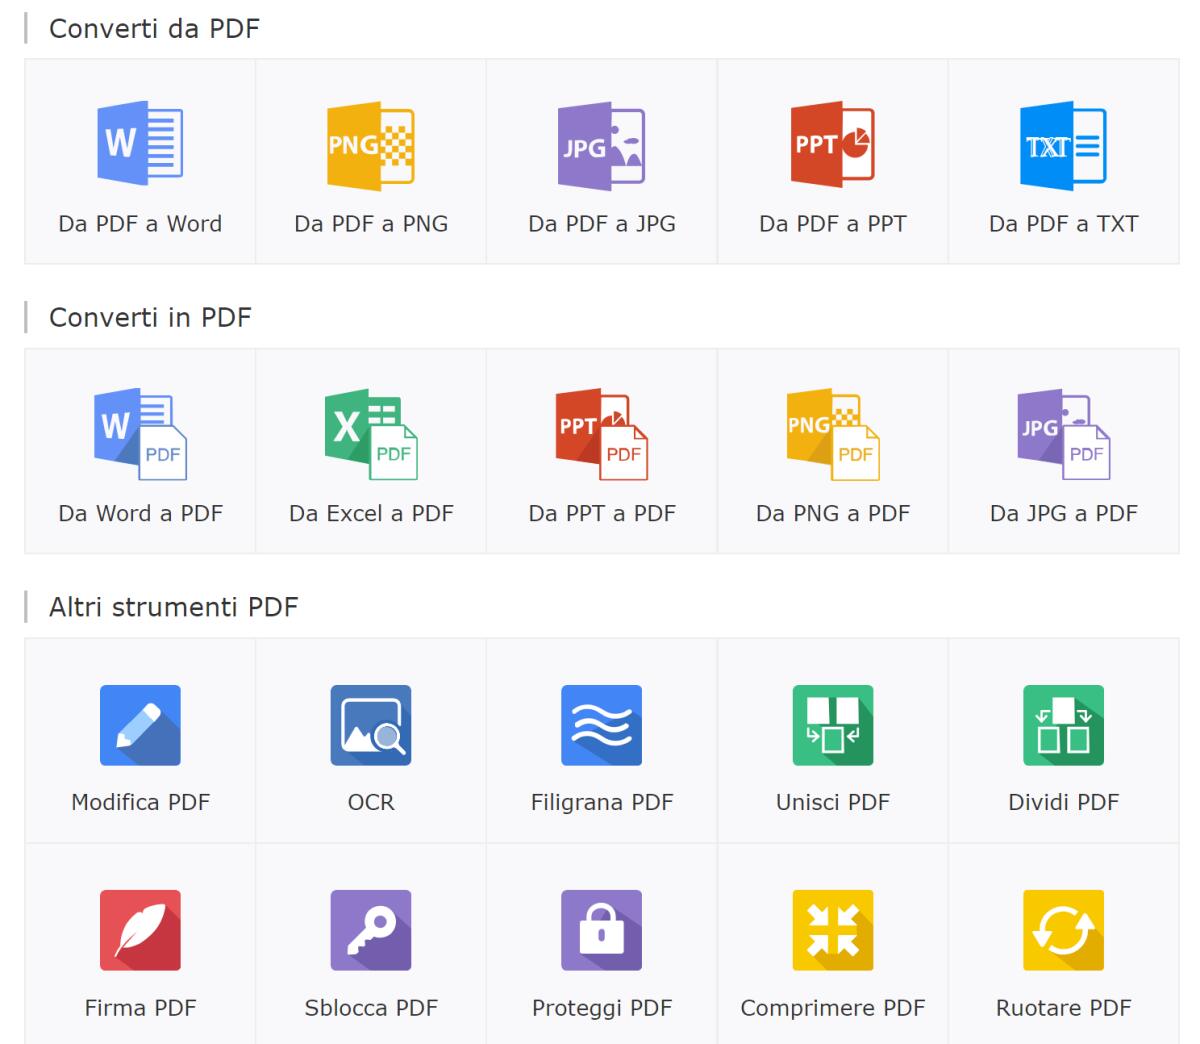Click the Da PPT a PDF icon
Image resolution: width=1200 pixels, height=1044 pixels.
click(x=602, y=432)
